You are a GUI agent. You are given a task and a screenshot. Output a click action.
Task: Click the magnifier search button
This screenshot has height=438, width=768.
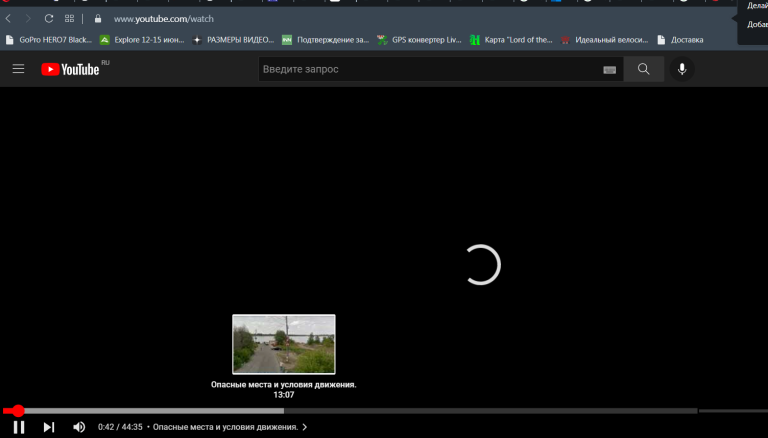(x=644, y=69)
